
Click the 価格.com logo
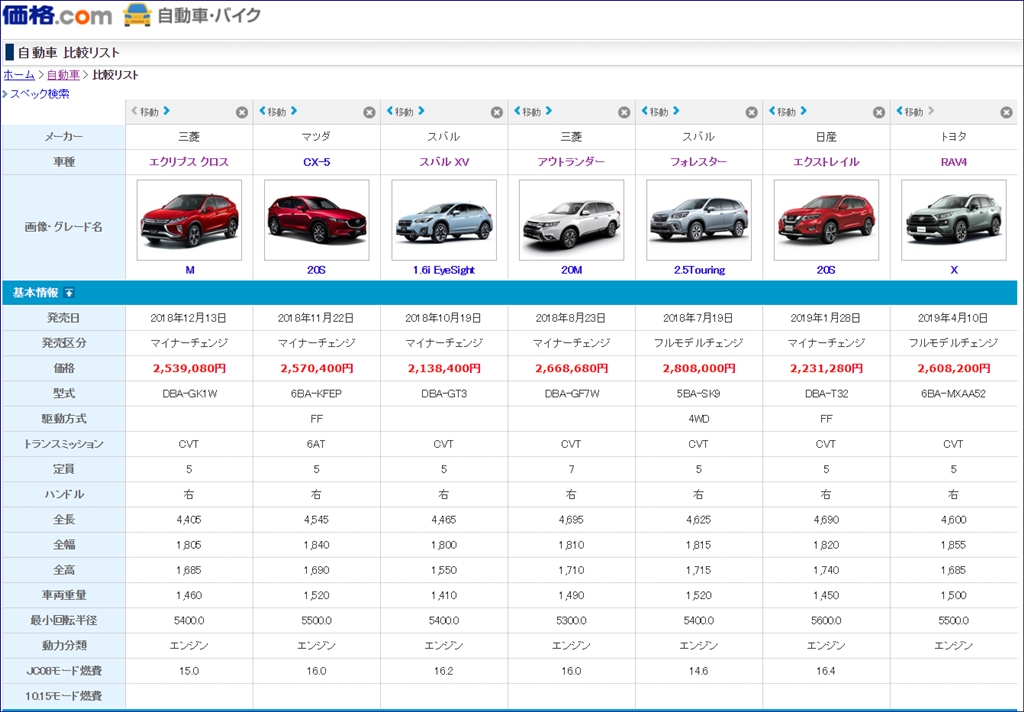click(57, 15)
